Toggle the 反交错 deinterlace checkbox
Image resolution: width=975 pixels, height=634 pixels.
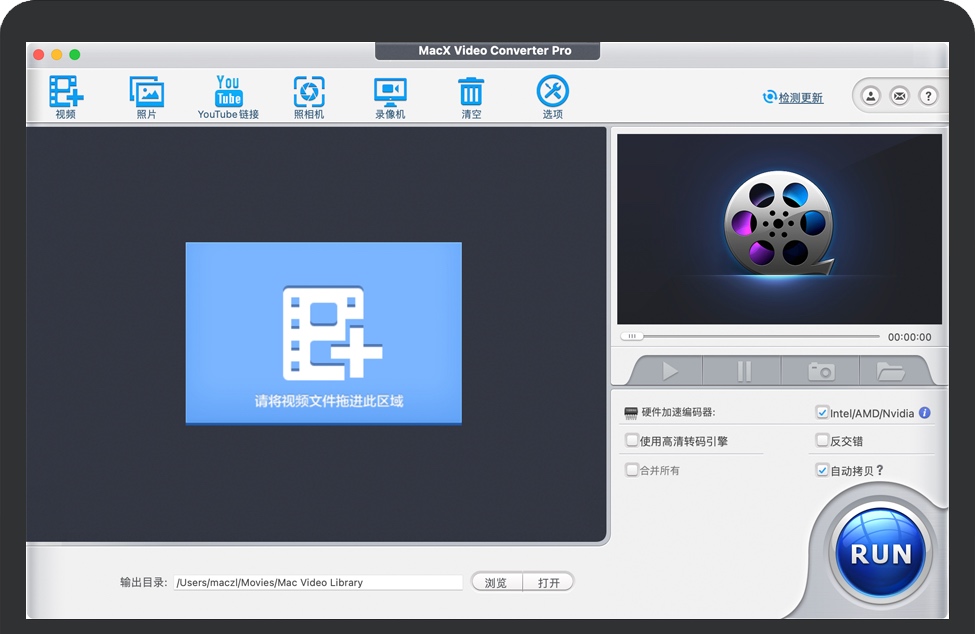tap(822, 440)
